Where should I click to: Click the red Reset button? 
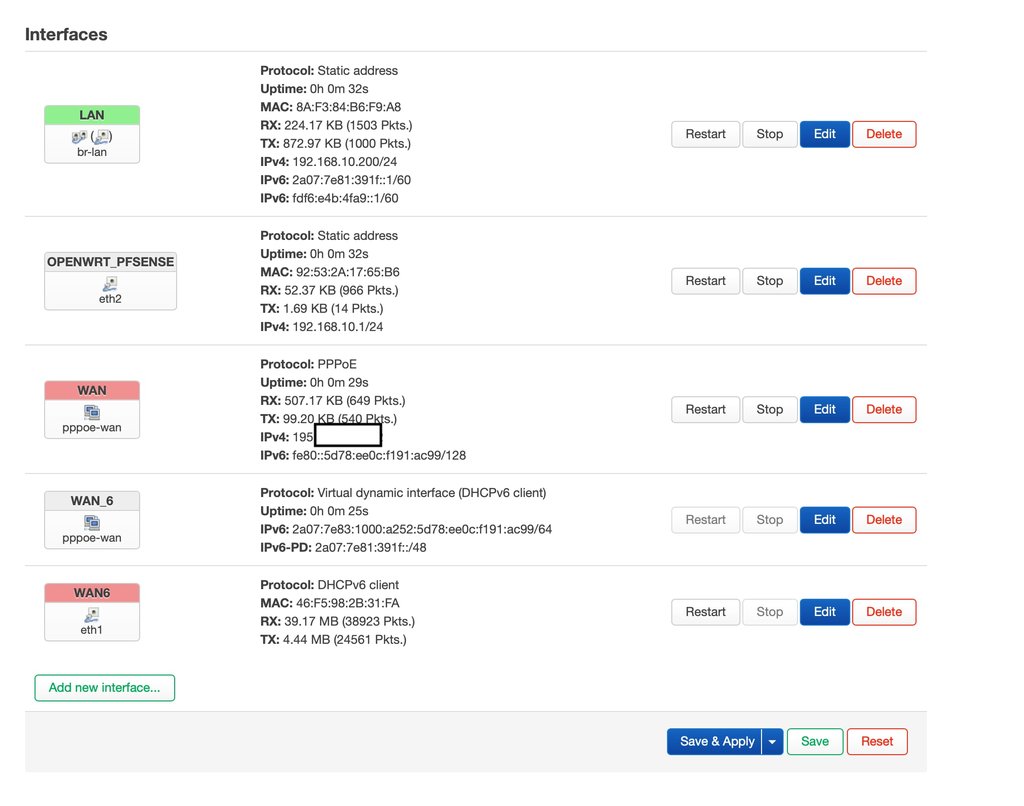point(876,741)
